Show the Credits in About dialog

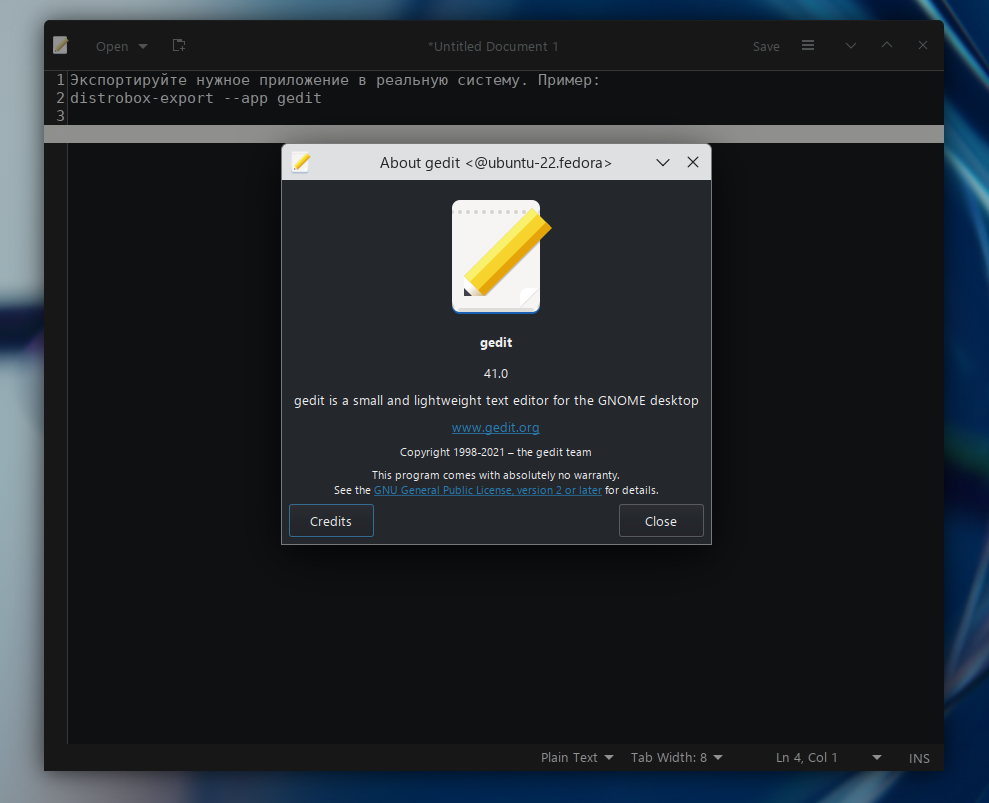click(x=331, y=521)
